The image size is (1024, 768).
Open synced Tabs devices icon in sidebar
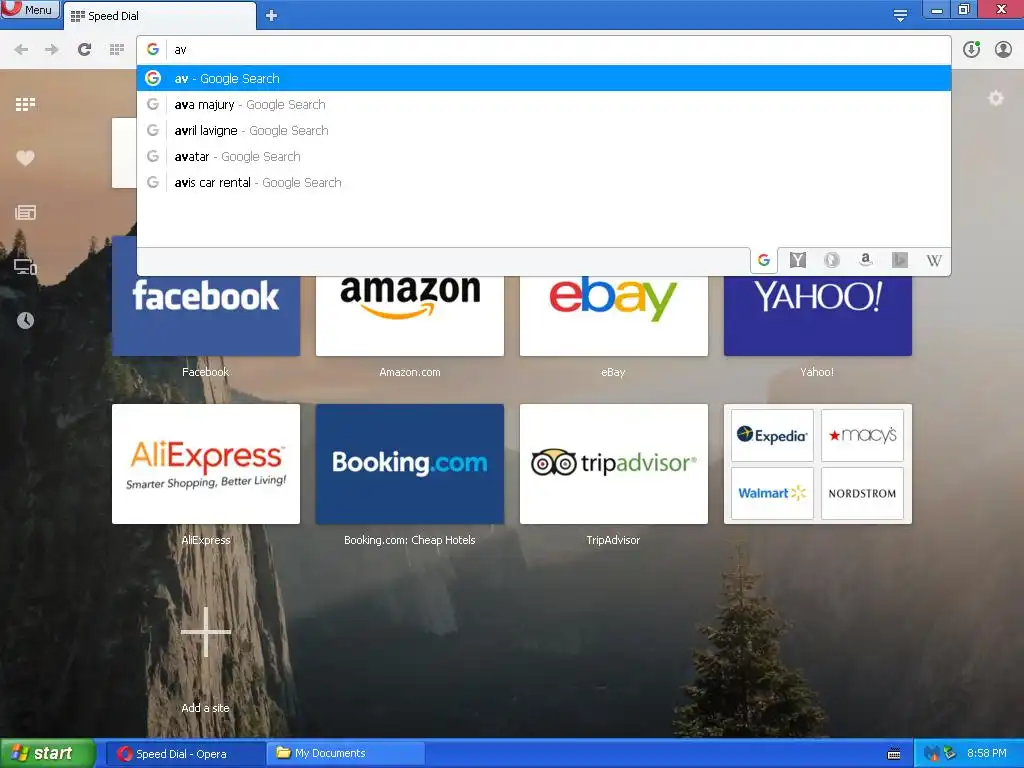point(25,266)
